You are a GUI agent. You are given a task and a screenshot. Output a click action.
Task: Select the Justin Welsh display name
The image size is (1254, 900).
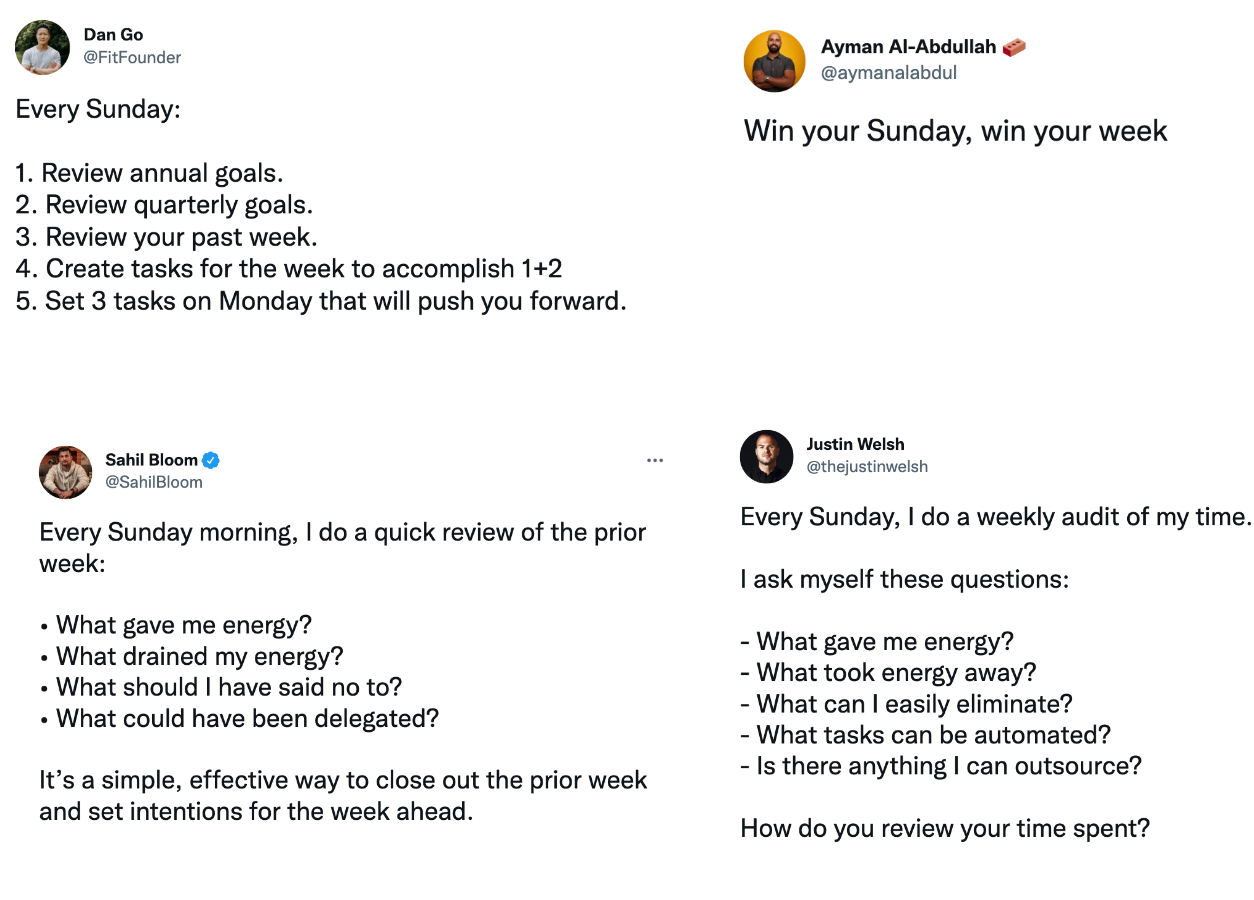pyautogui.click(x=855, y=444)
